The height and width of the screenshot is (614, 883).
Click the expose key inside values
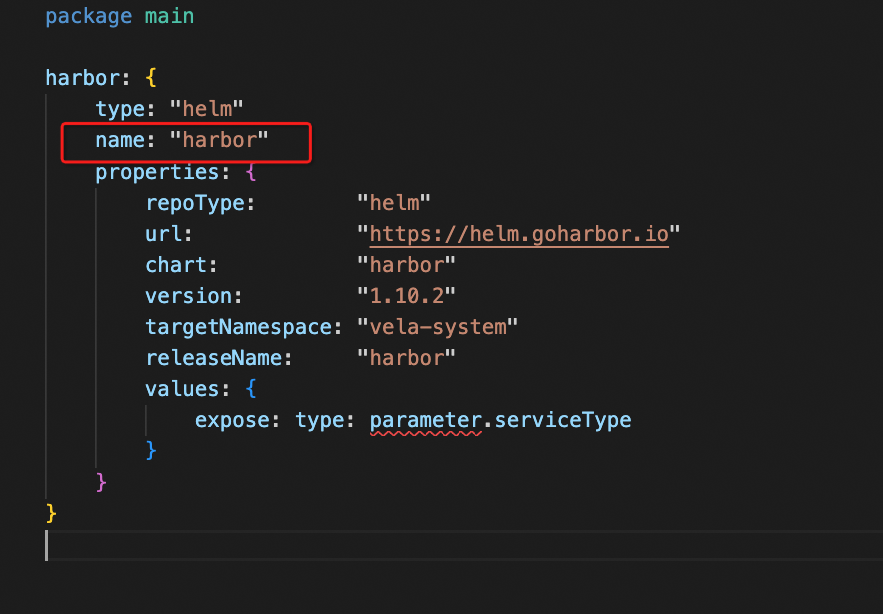(232, 419)
